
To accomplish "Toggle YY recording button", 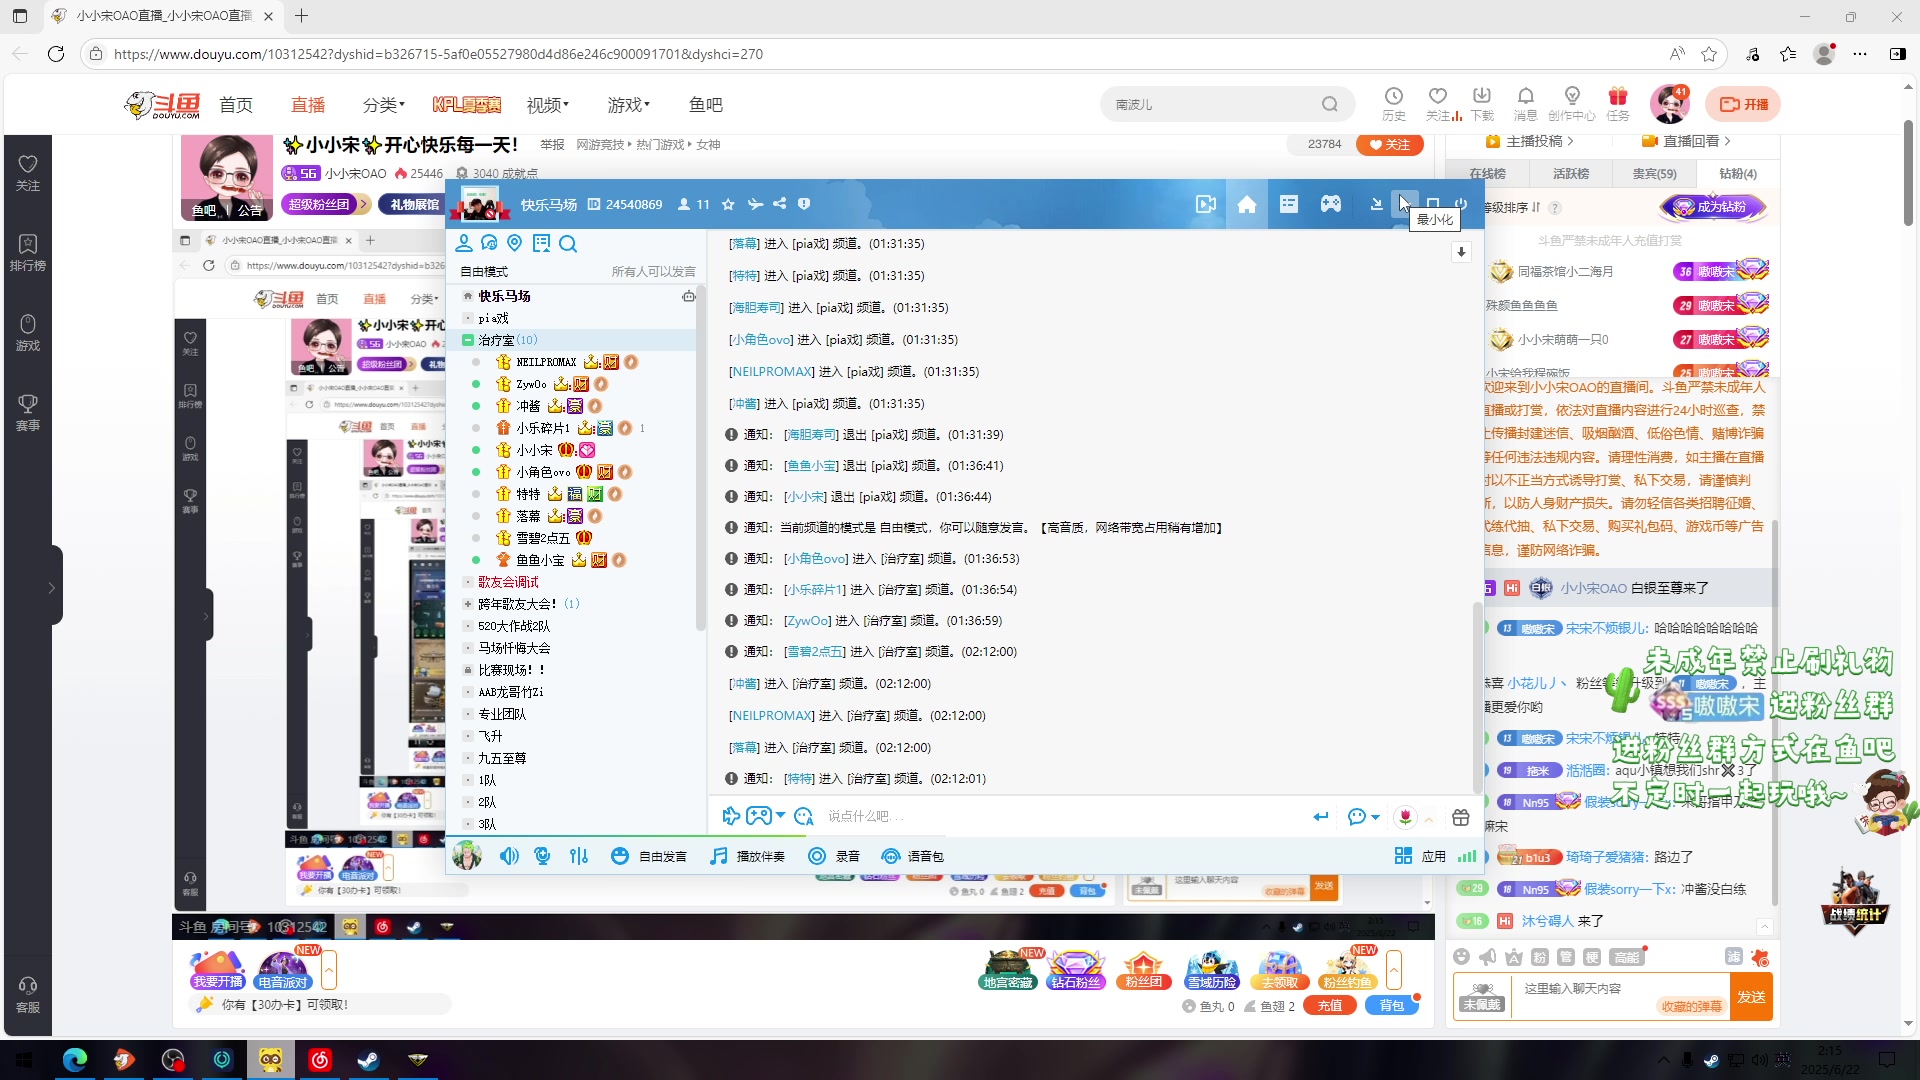I will point(834,856).
